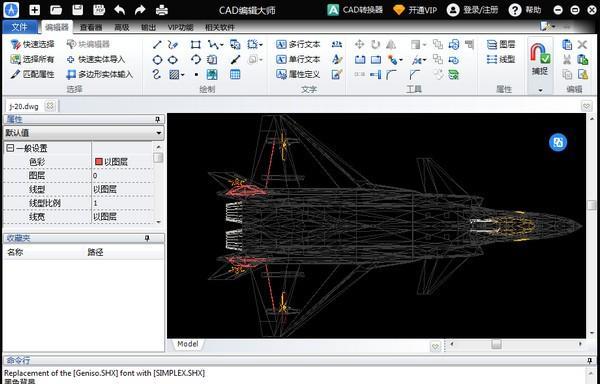Select the Point drawing tool
The width and height of the screenshot is (600, 384).
coord(196,75)
